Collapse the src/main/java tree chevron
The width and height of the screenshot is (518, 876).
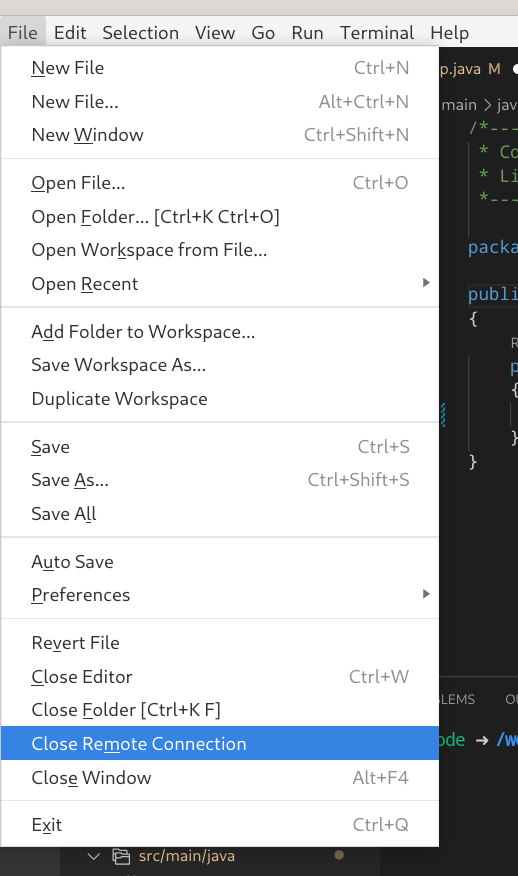tap(93, 856)
